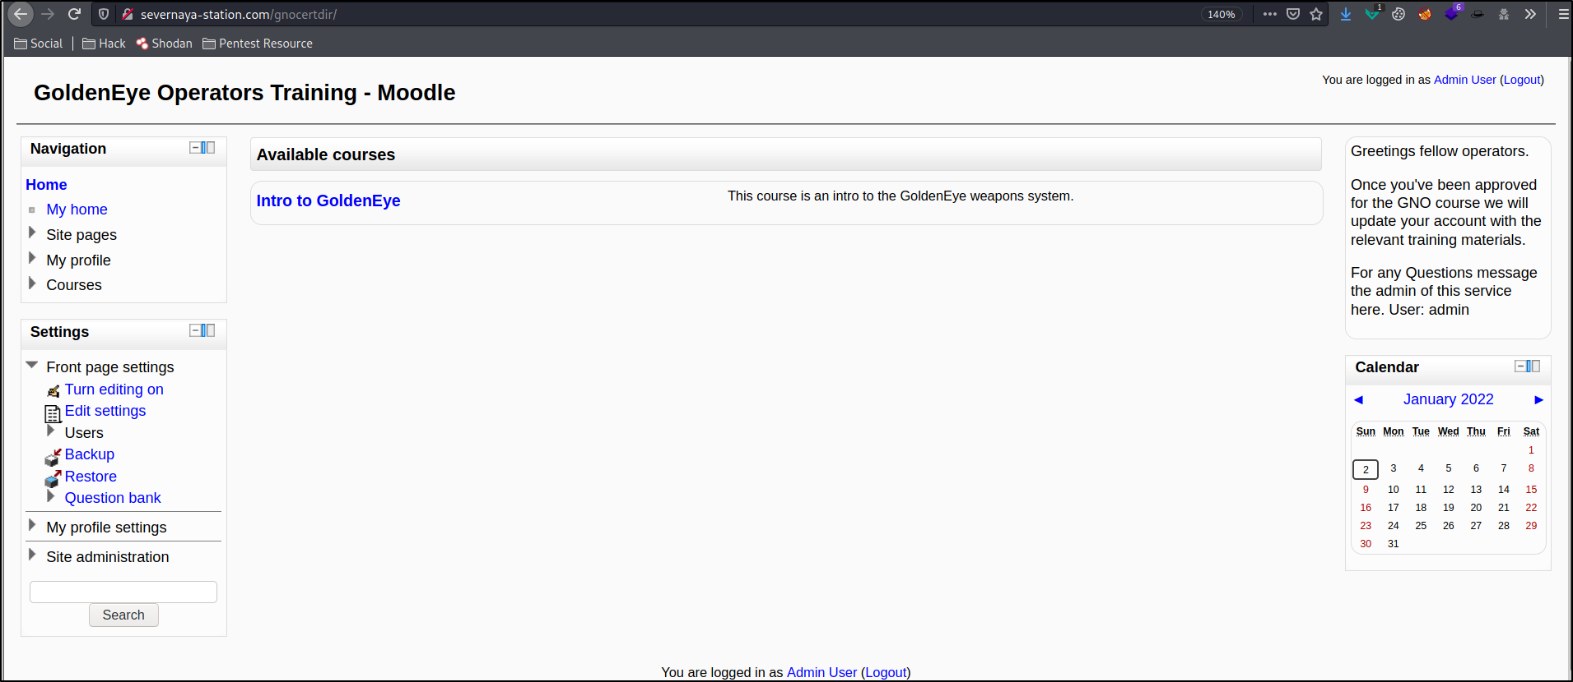Select the highlighted day 2 in calendar

(1365, 469)
